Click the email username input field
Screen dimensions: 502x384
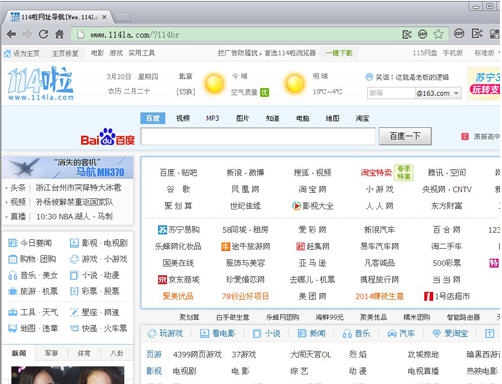point(391,93)
